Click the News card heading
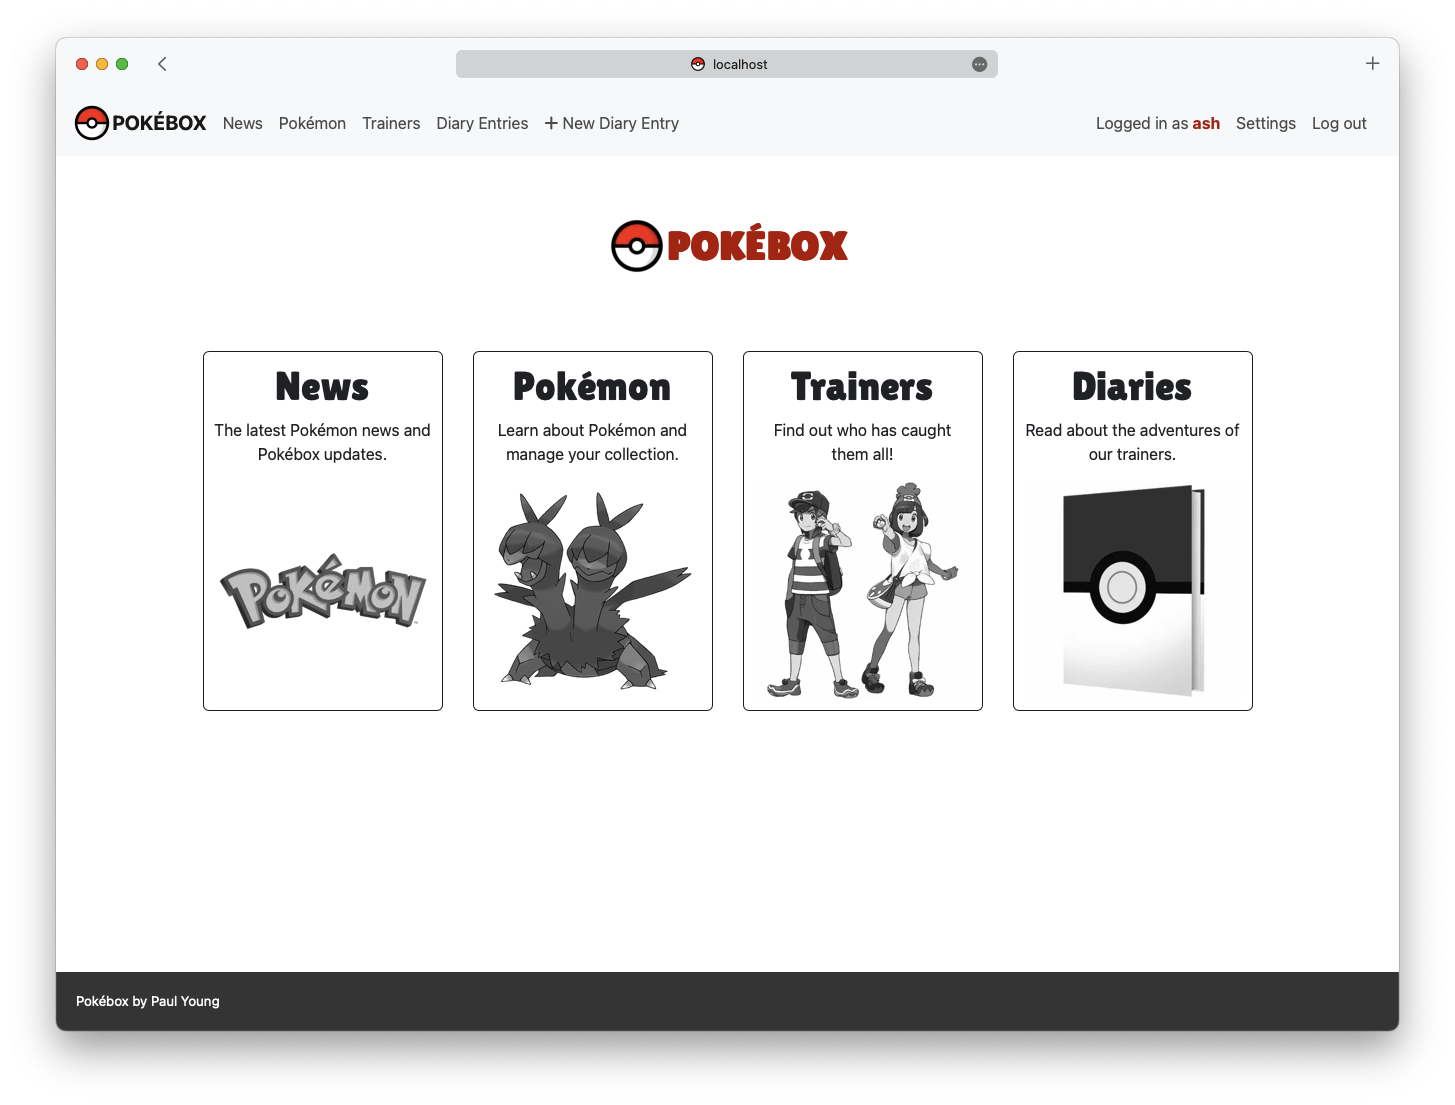The width and height of the screenshot is (1455, 1105). point(322,387)
